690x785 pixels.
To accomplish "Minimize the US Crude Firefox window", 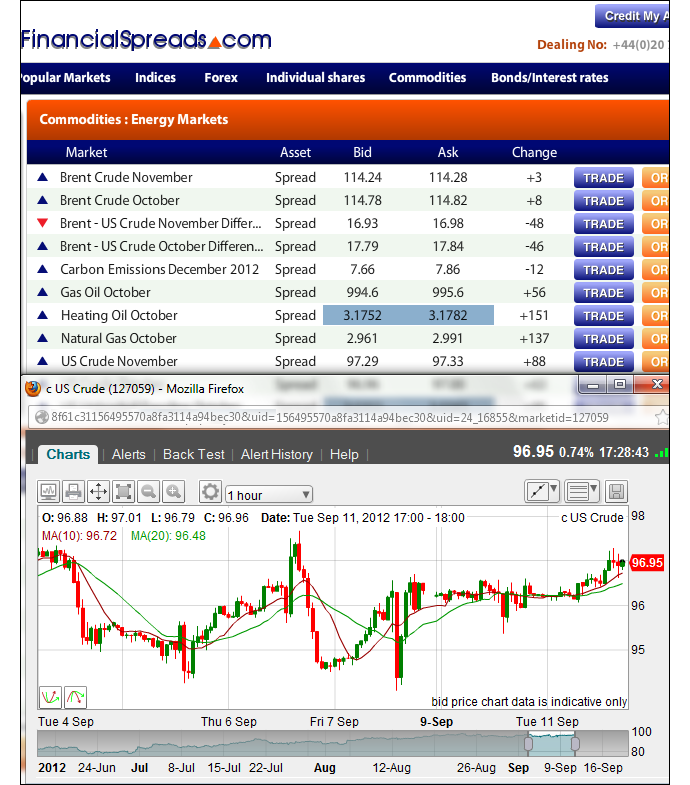I will pos(593,385).
